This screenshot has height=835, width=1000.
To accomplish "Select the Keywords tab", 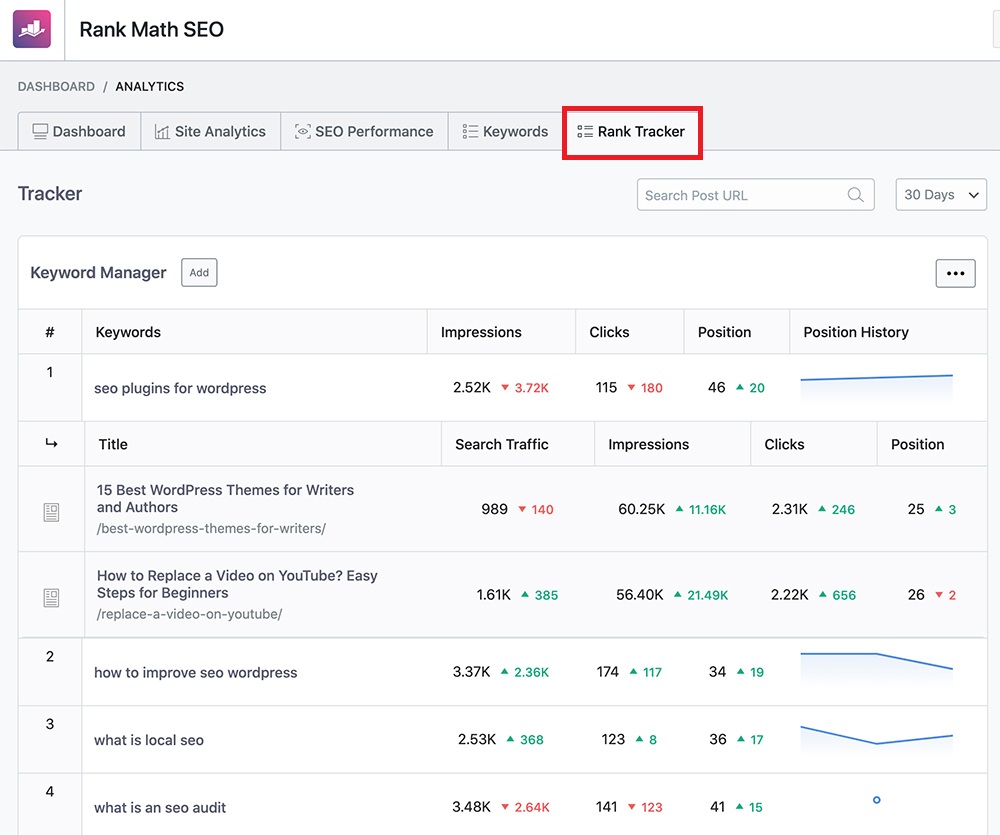I will (505, 131).
